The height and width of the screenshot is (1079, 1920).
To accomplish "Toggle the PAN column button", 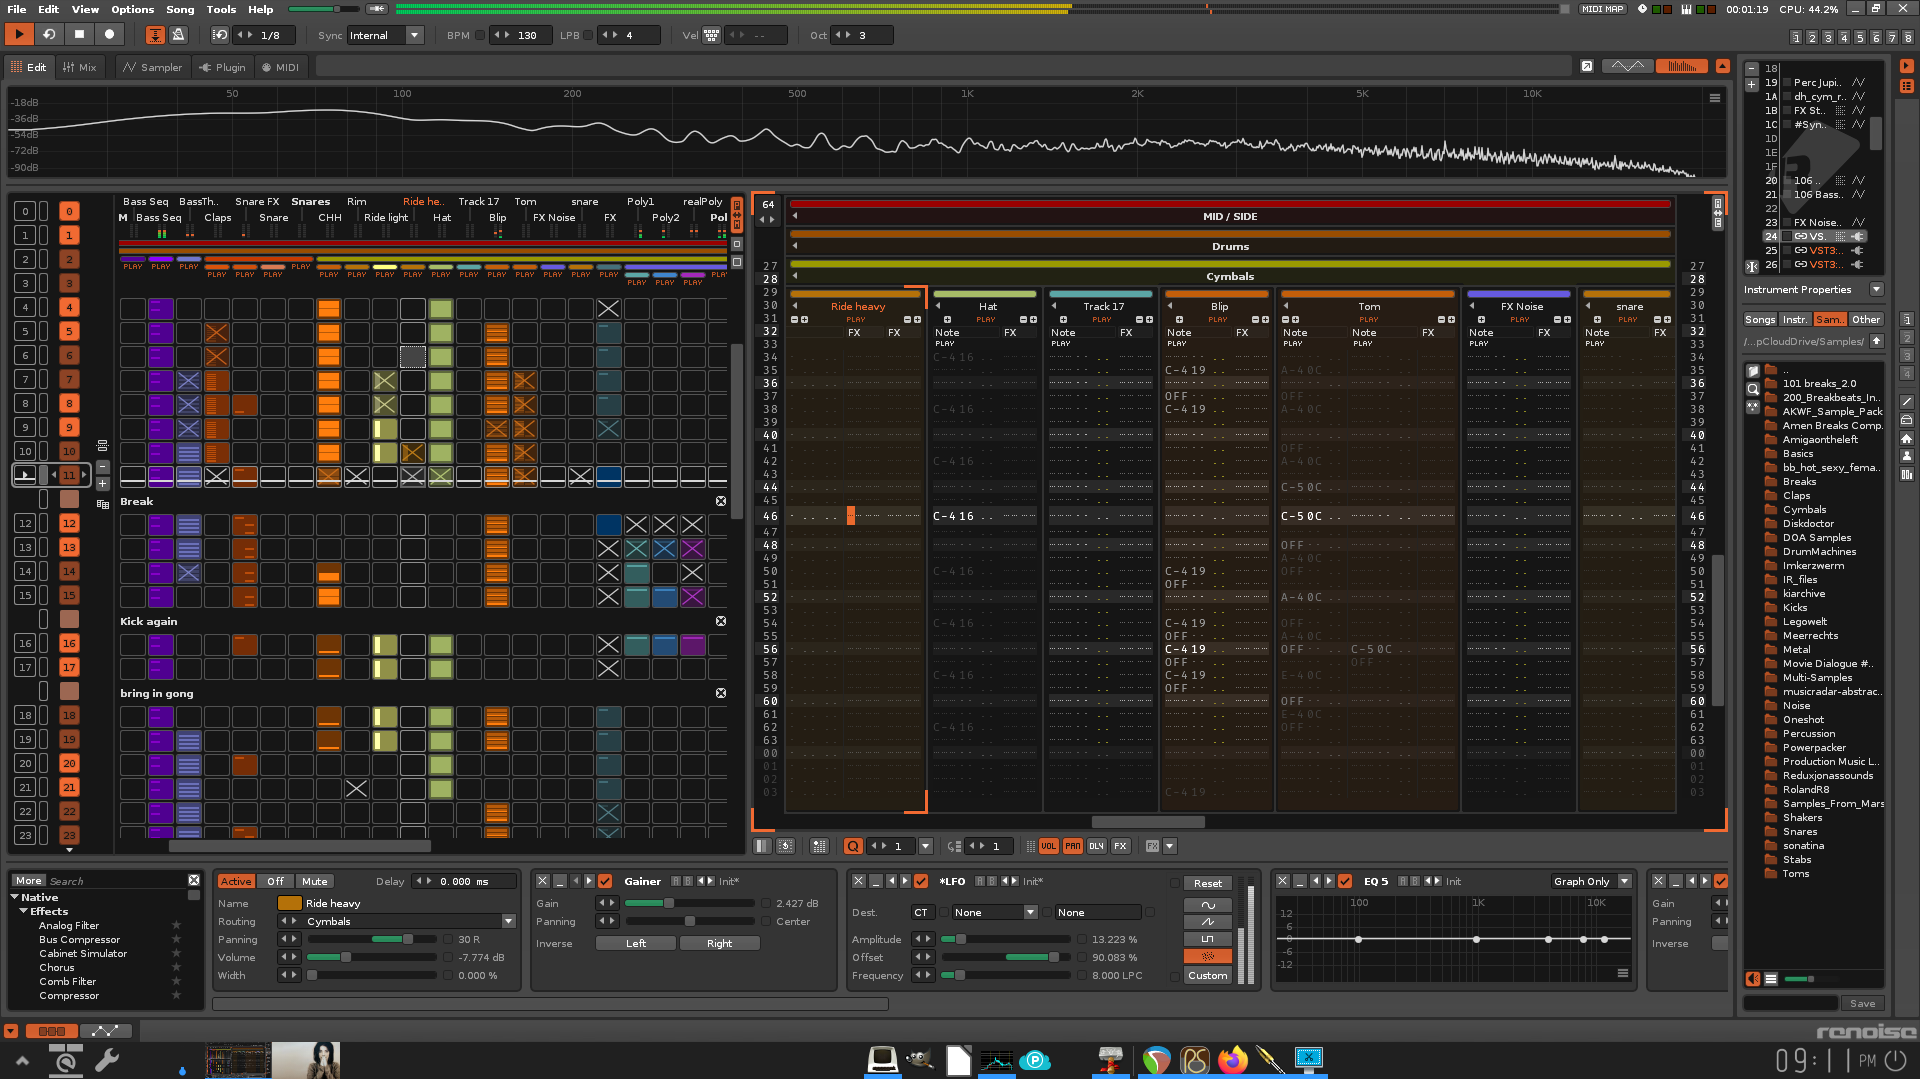I will 1072,846.
